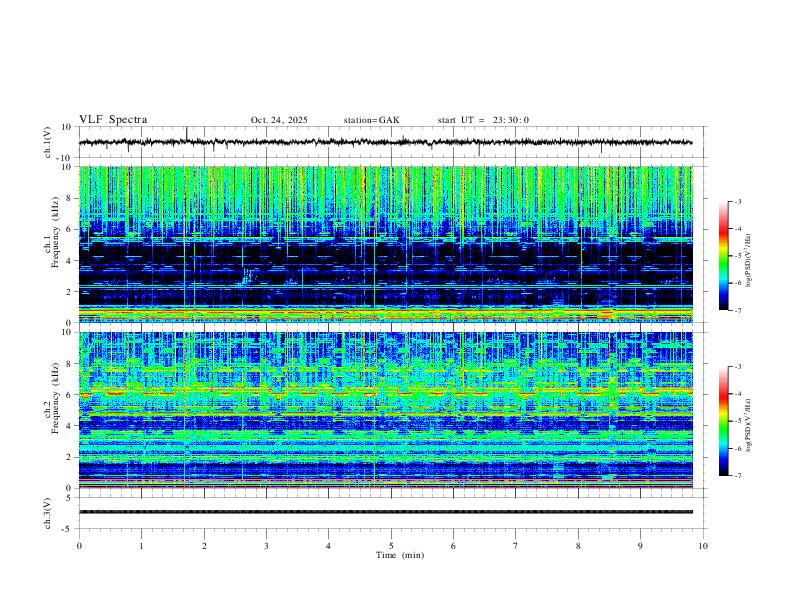Click the "-7" tick on ch.2 color bar
The width and height of the screenshot is (792, 612).
pos(737,475)
